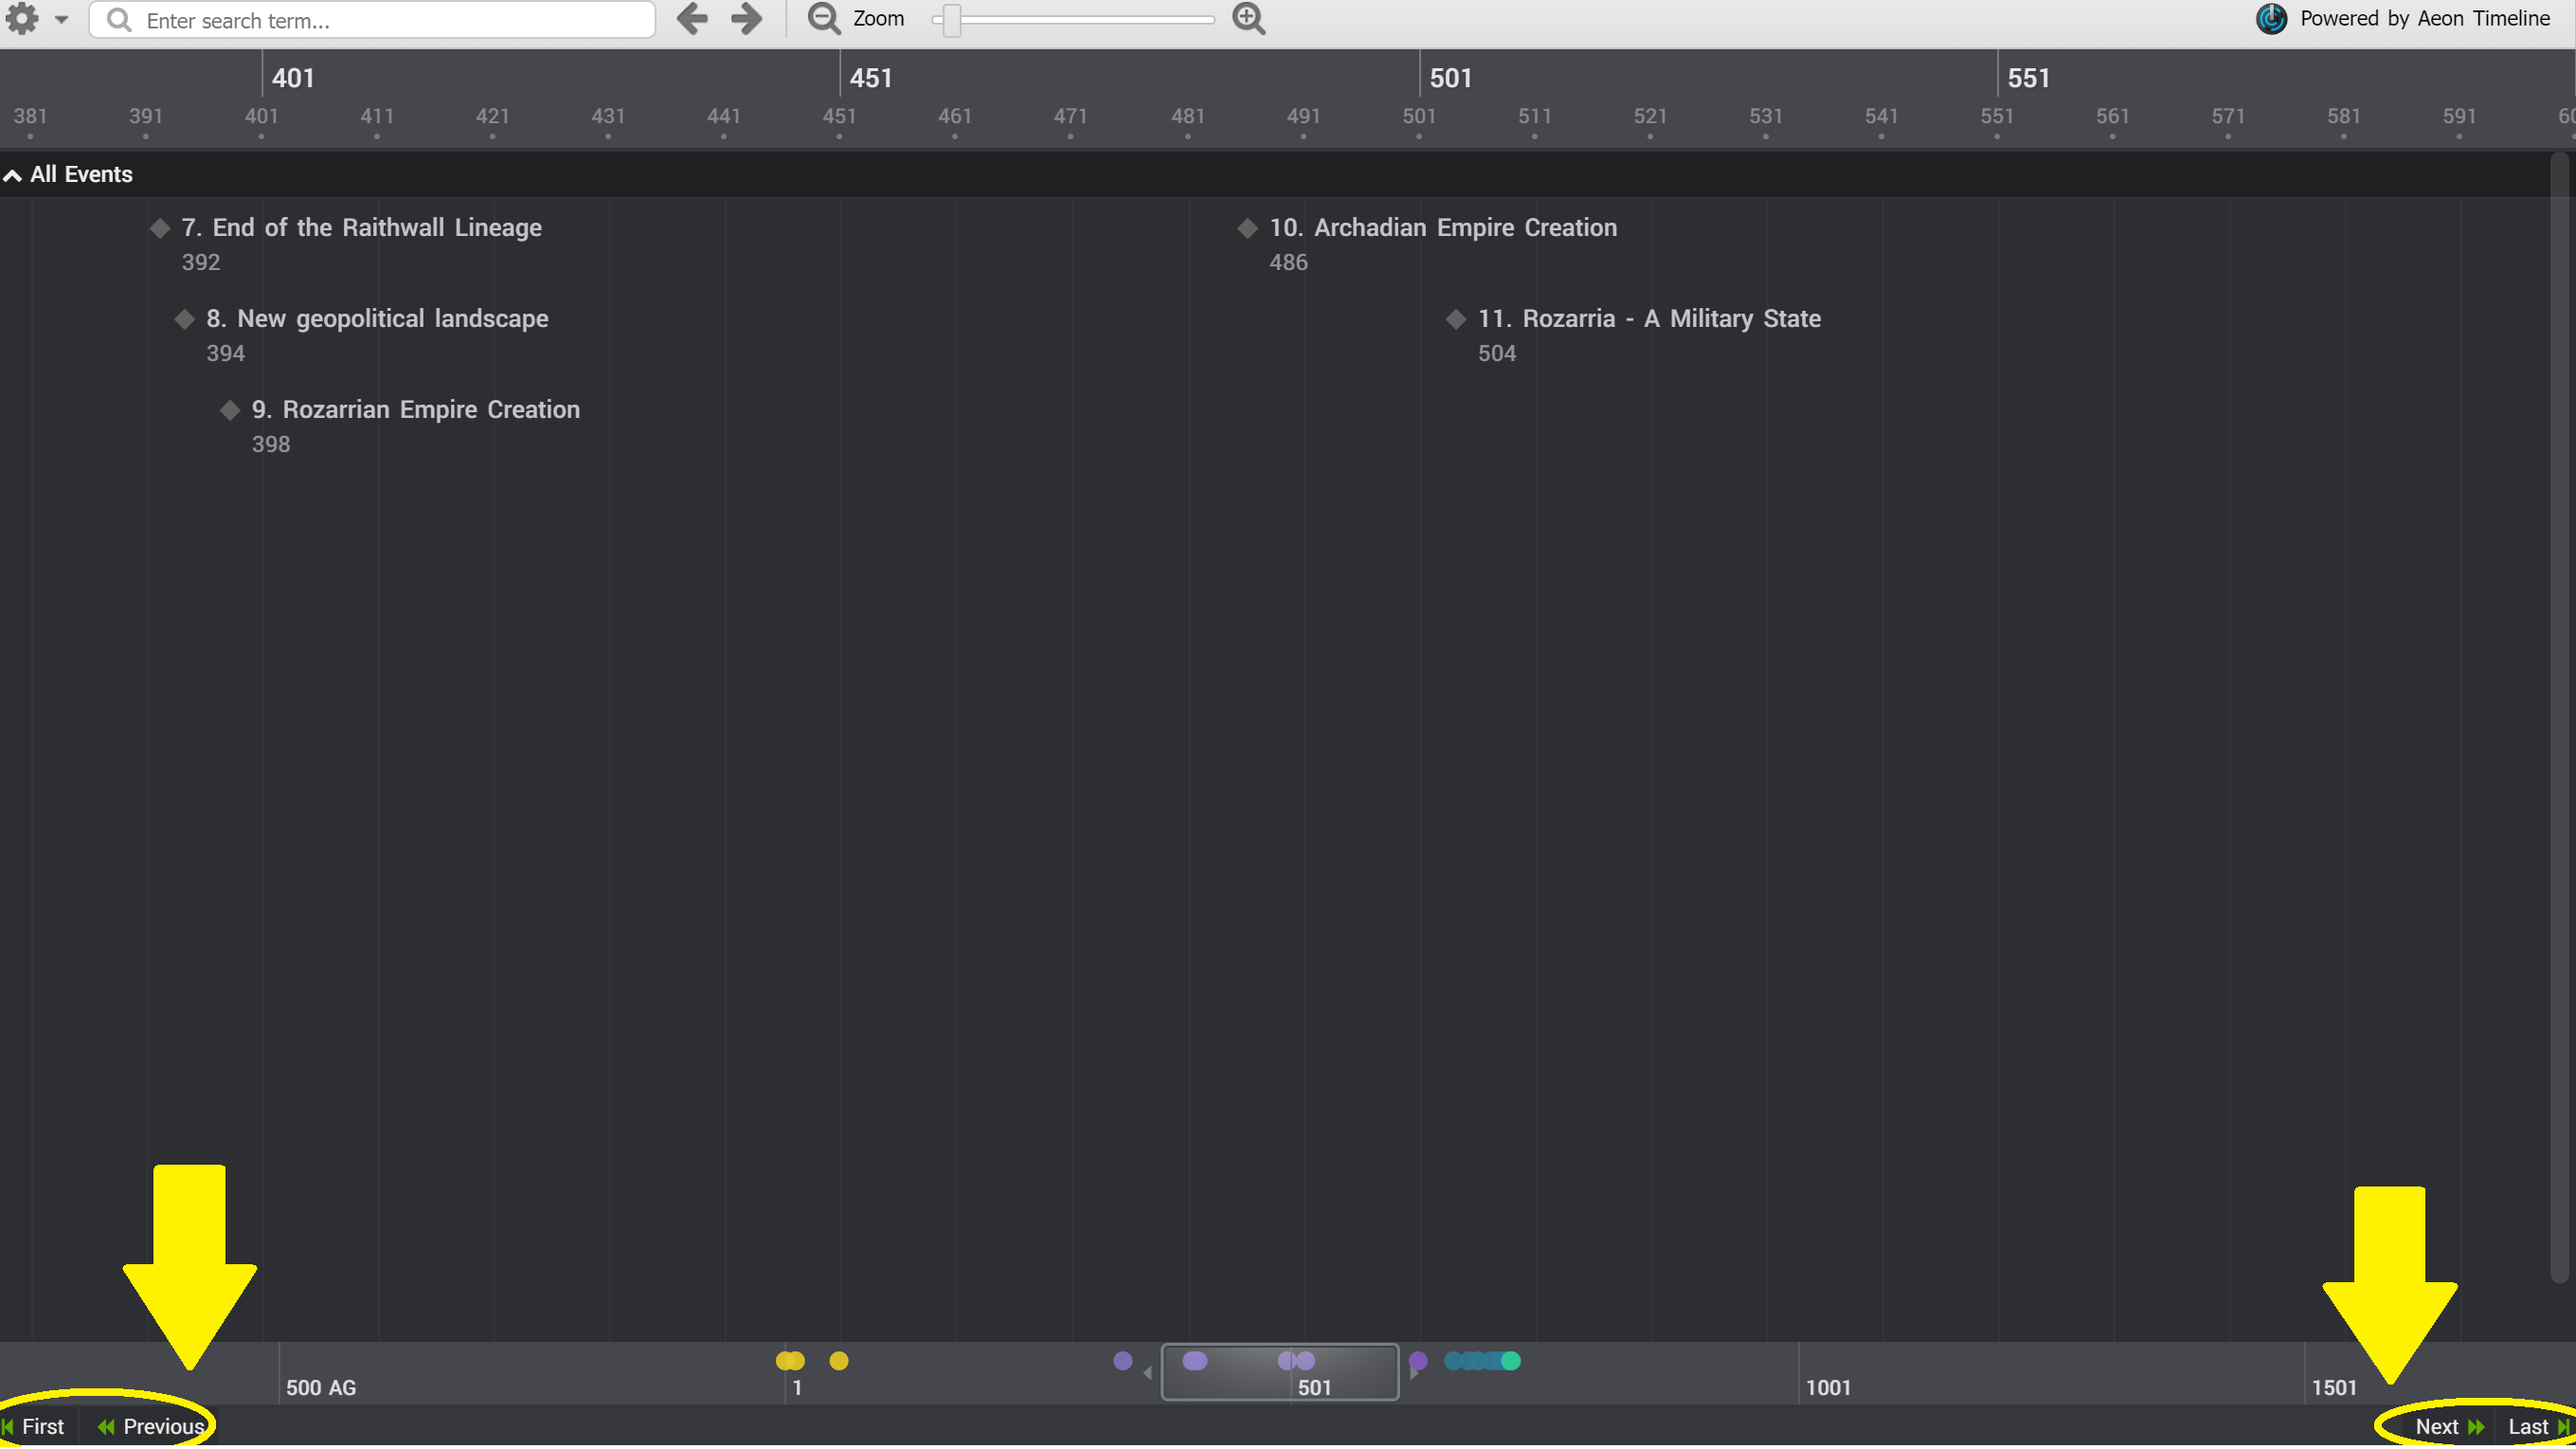Click the date 392 under event 7

[200, 262]
